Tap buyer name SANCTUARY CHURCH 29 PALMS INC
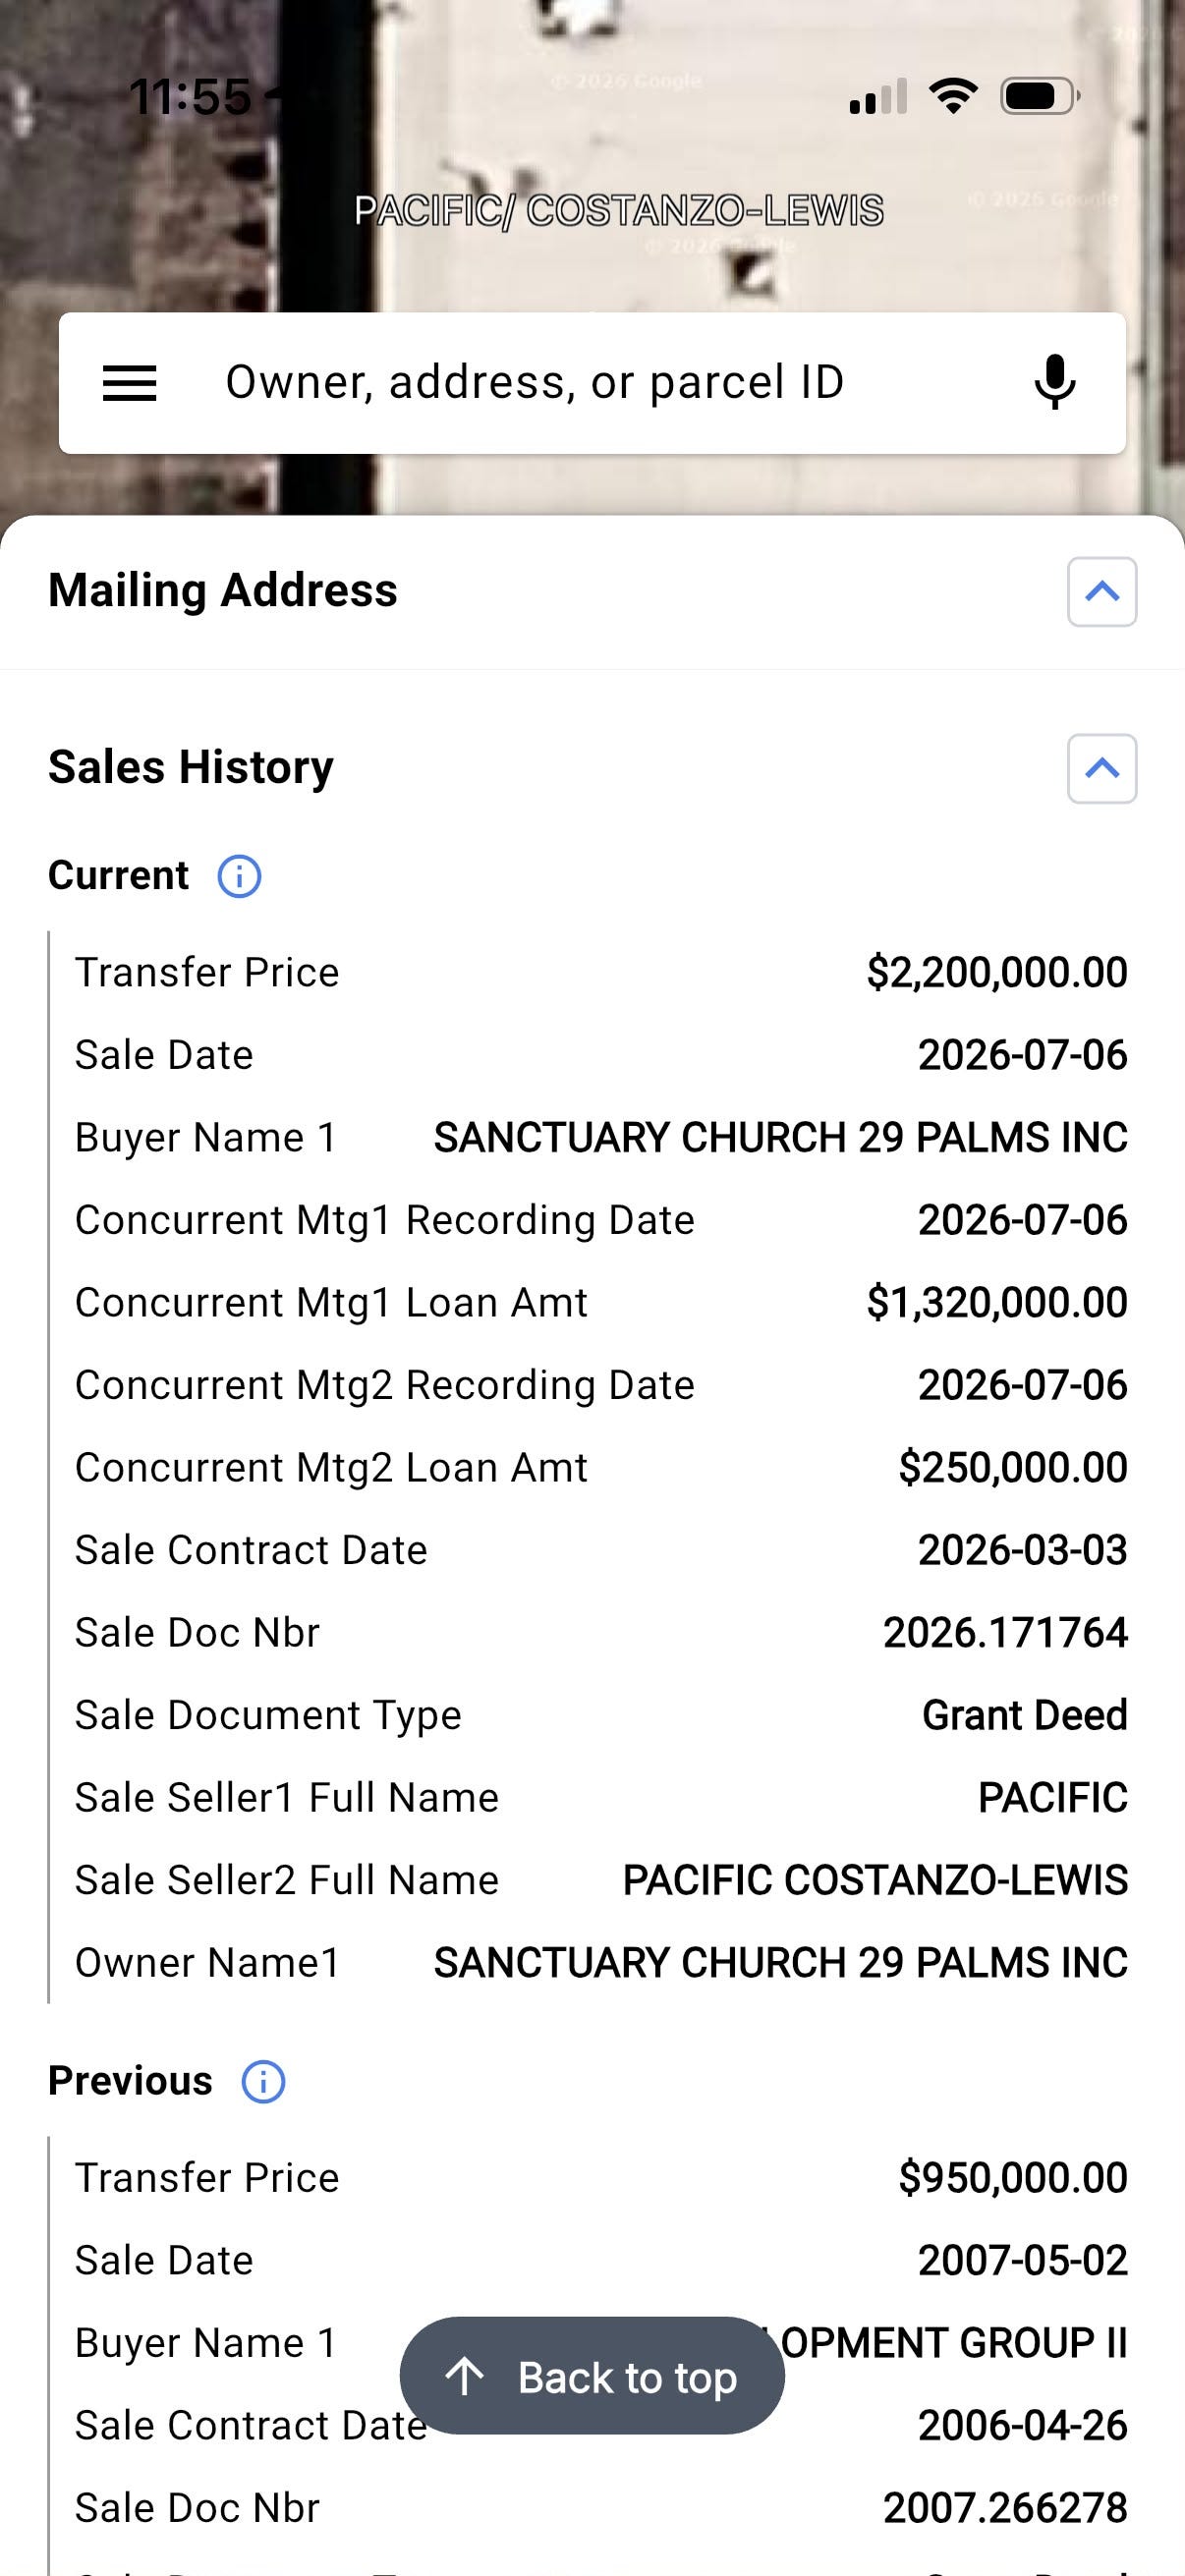The height and width of the screenshot is (2576, 1185). pyautogui.click(x=781, y=1138)
